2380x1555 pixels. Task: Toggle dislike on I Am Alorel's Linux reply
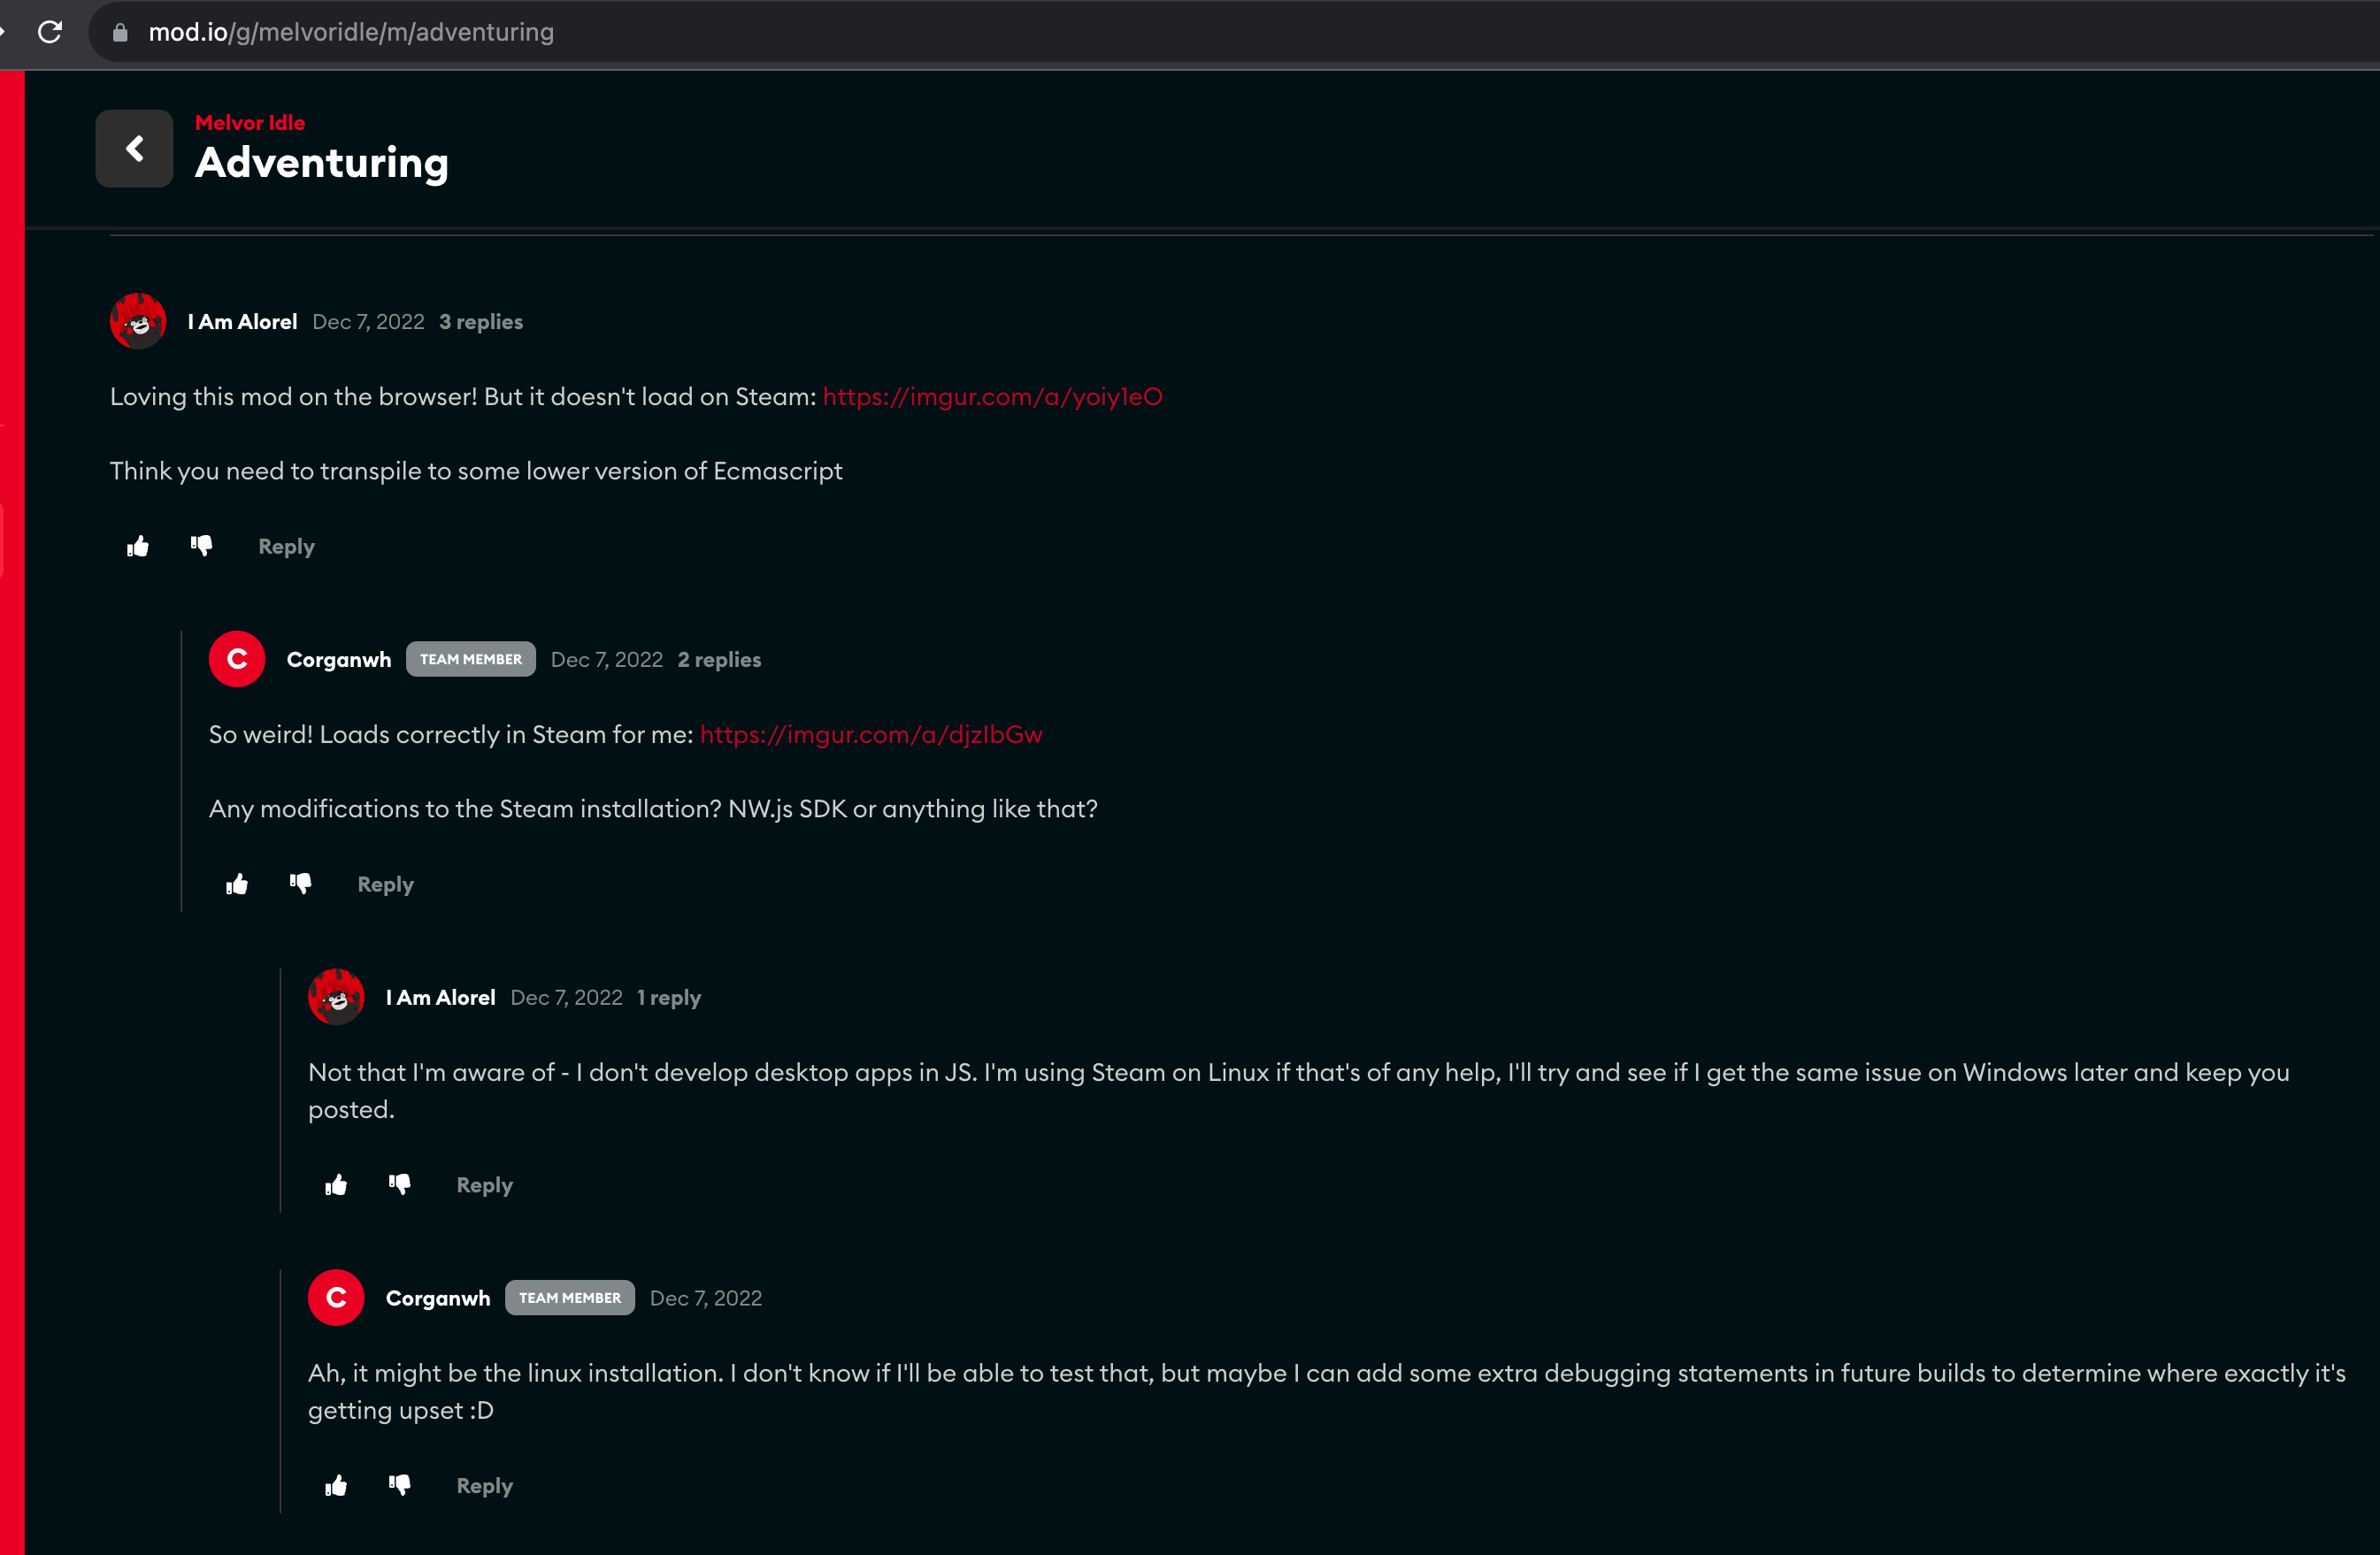pyautogui.click(x=400, y=1185)
